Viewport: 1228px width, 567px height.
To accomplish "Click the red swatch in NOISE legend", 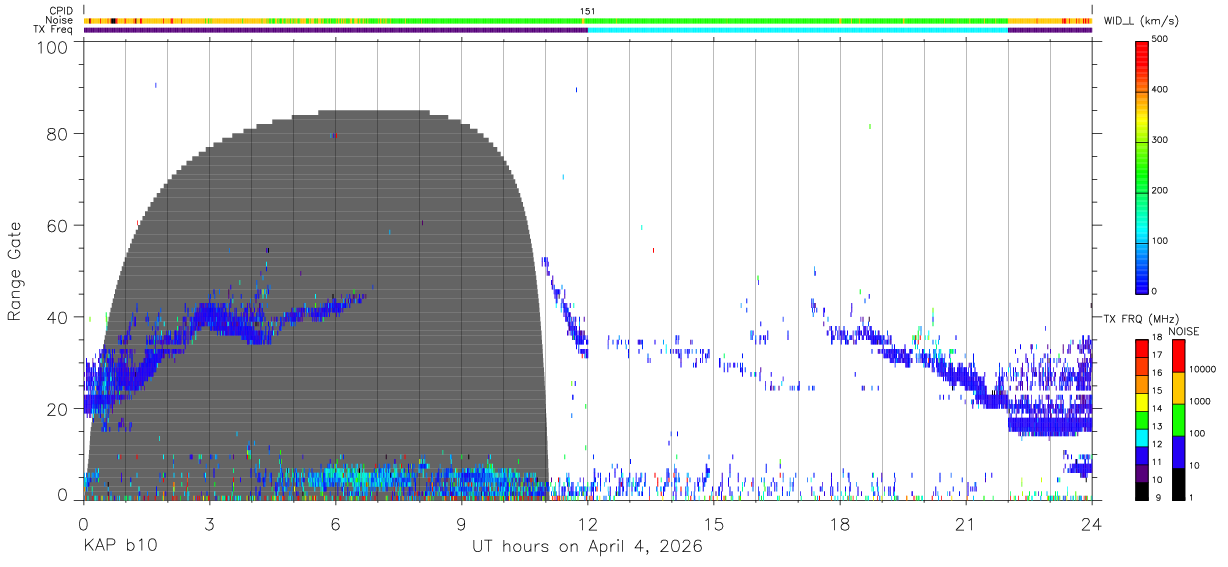I will [x=1178, y=355].
